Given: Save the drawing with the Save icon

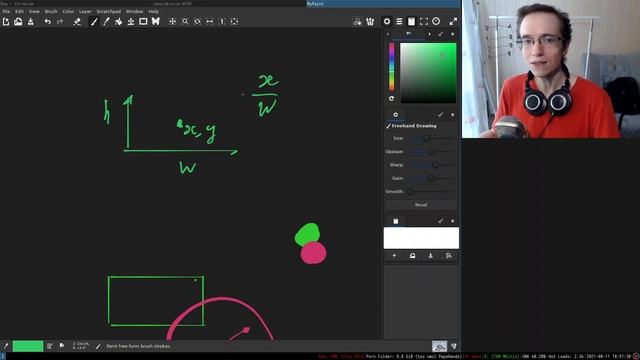Looking at the screenshot, I should click(31, 22).
